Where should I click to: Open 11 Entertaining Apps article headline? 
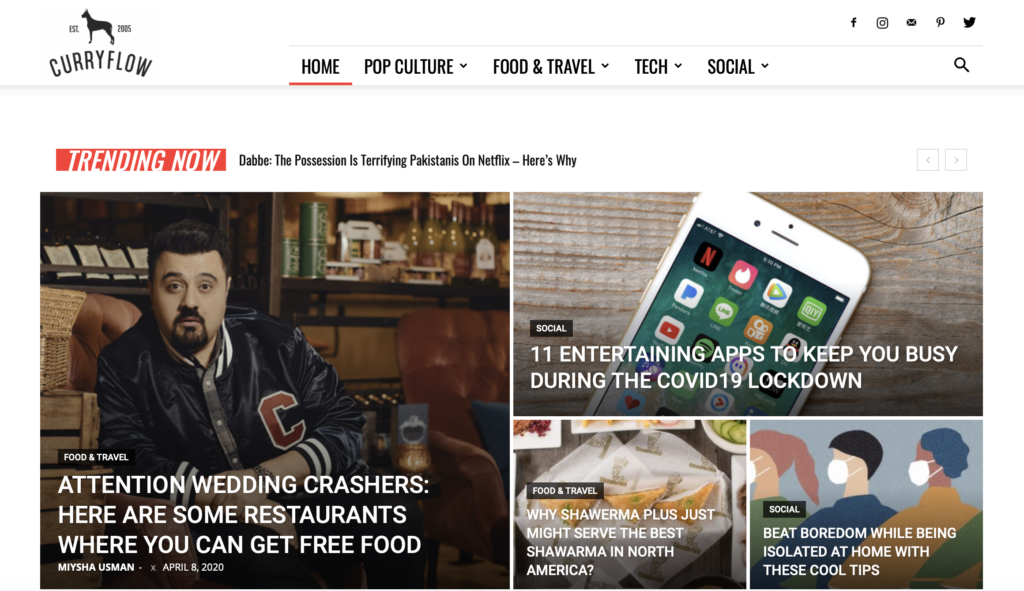pos(743,367)
